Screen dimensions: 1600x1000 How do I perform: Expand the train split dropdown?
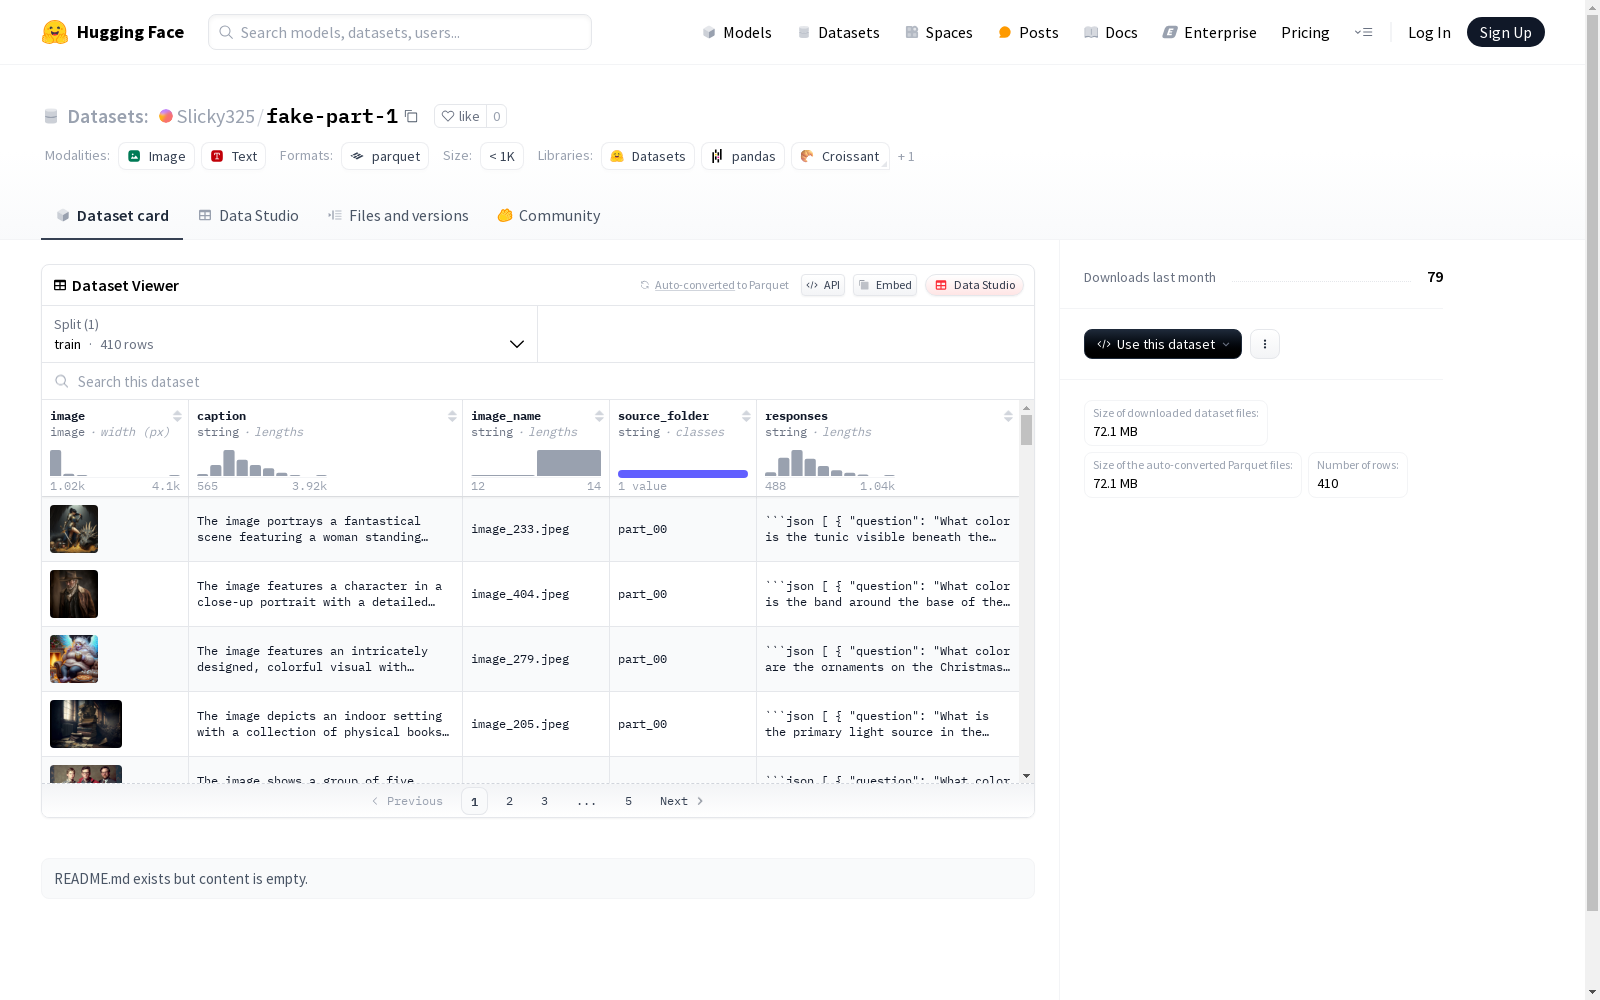tap(289, 334)
